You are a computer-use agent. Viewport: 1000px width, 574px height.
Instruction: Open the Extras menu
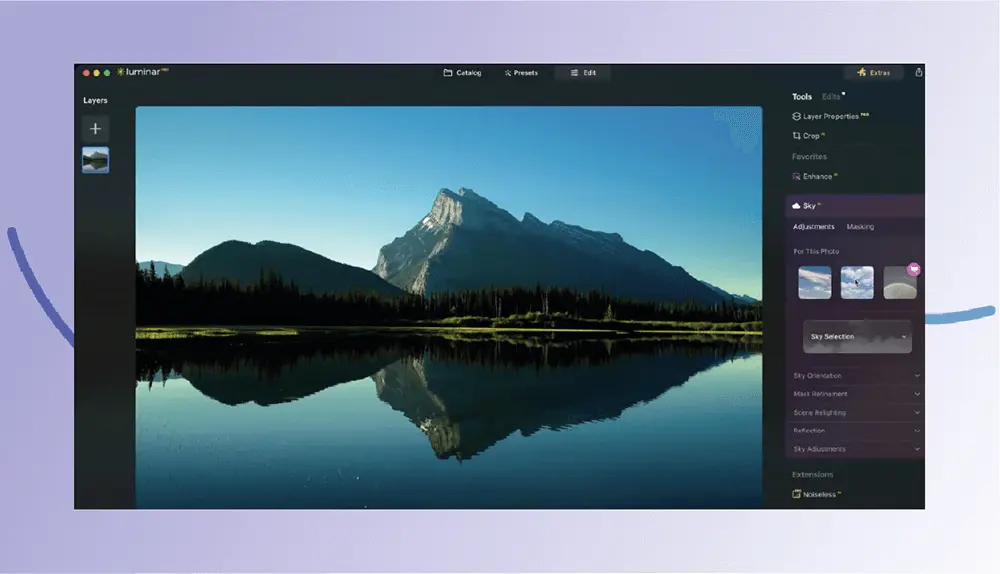[873, 73]
